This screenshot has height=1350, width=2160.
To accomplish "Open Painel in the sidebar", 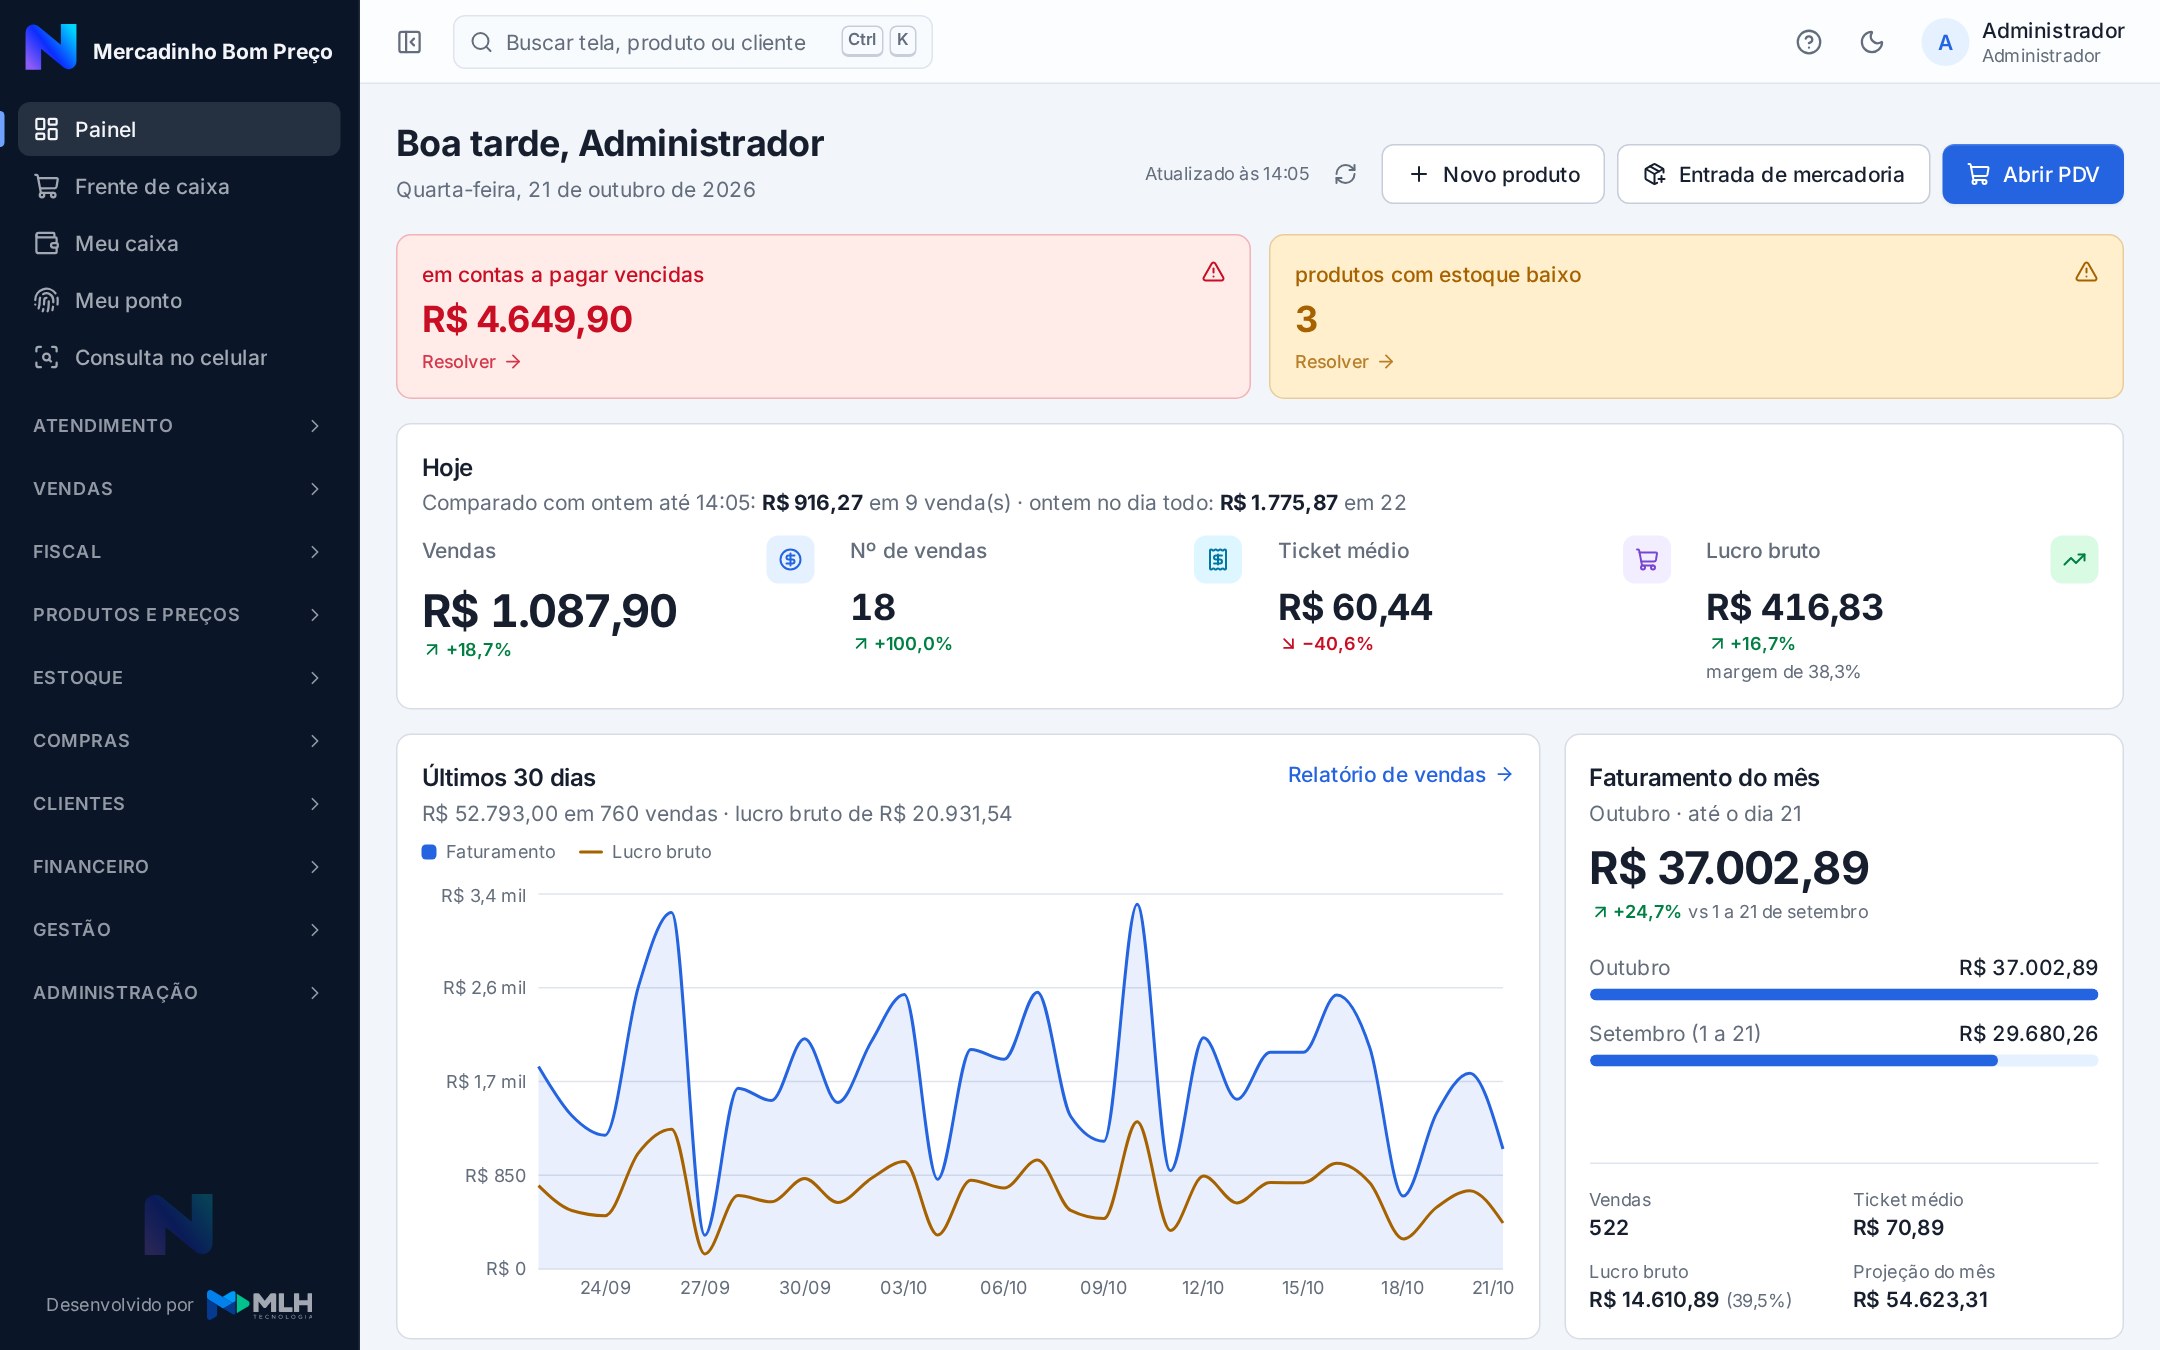I will point(179,129).
